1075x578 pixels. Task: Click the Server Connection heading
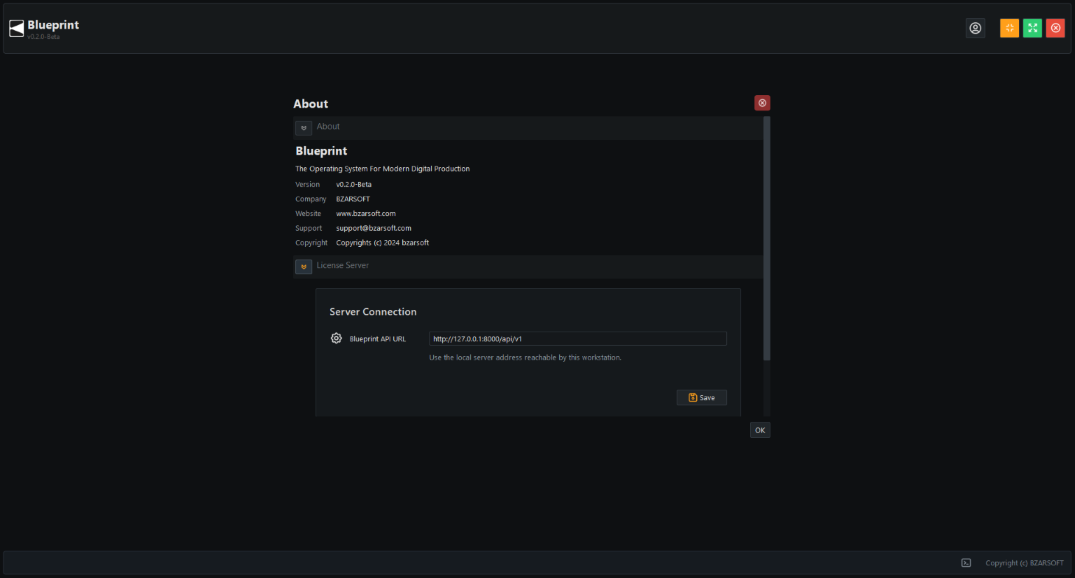tap(373, 312)
